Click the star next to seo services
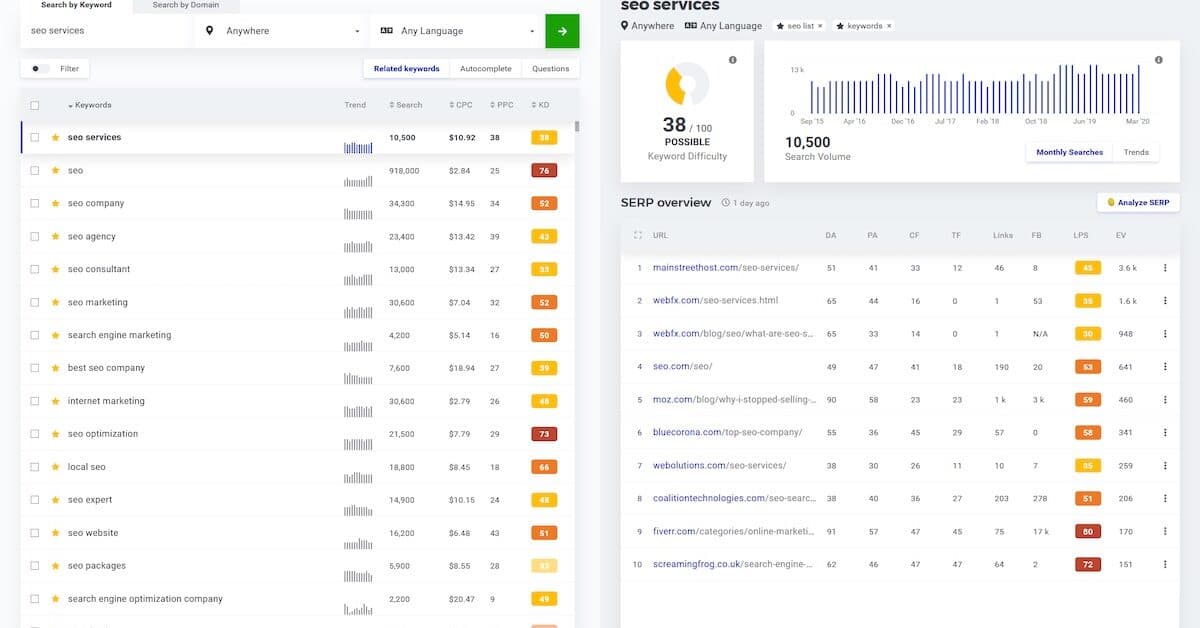Viewport: 1200px width, 628px height. (x=56, y=138)
